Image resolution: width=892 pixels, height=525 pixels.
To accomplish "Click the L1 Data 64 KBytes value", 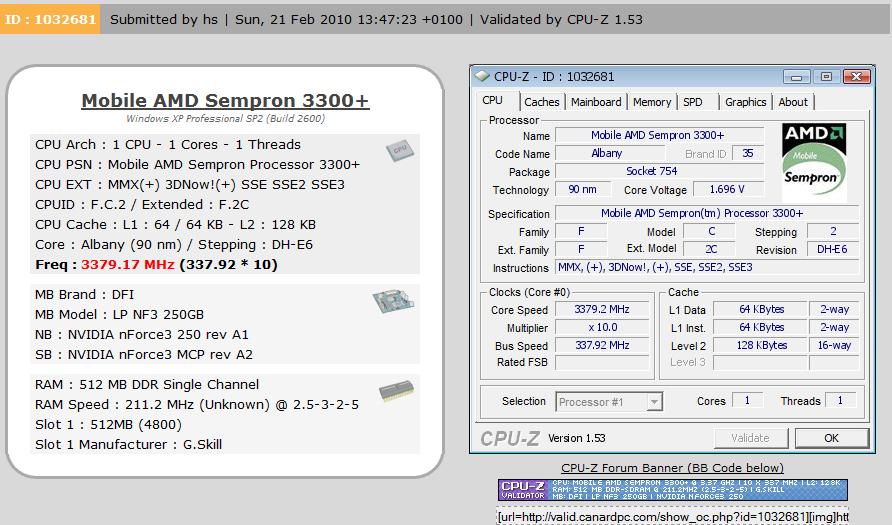I will point(761,309).
